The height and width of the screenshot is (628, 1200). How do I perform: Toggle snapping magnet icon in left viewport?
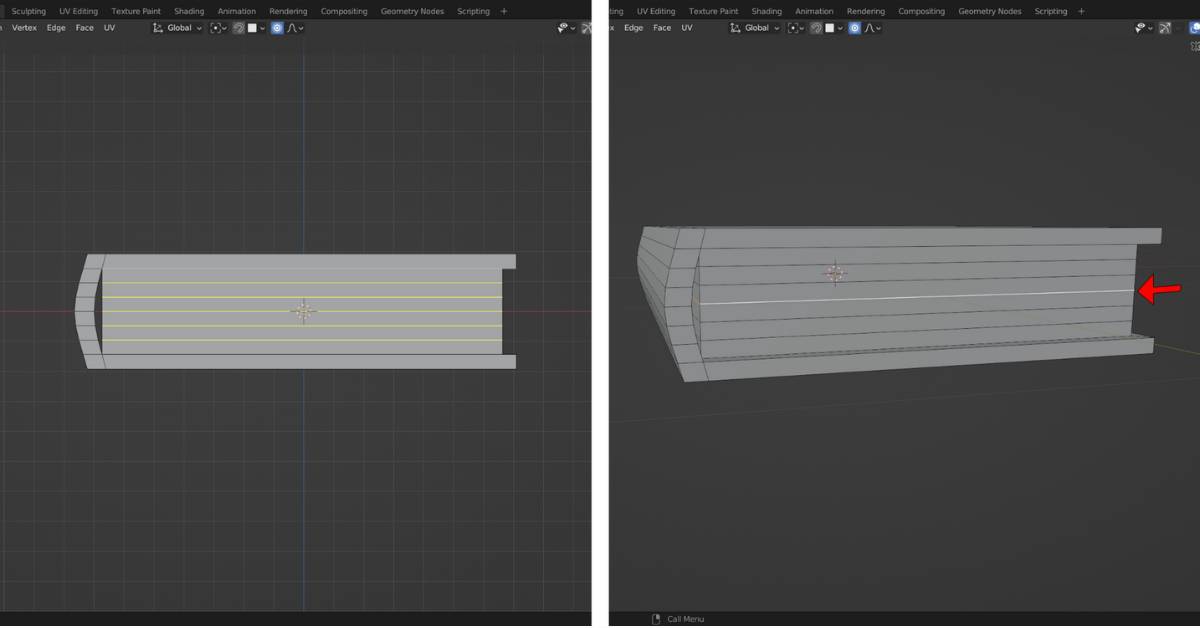click(x=239, y=28)
